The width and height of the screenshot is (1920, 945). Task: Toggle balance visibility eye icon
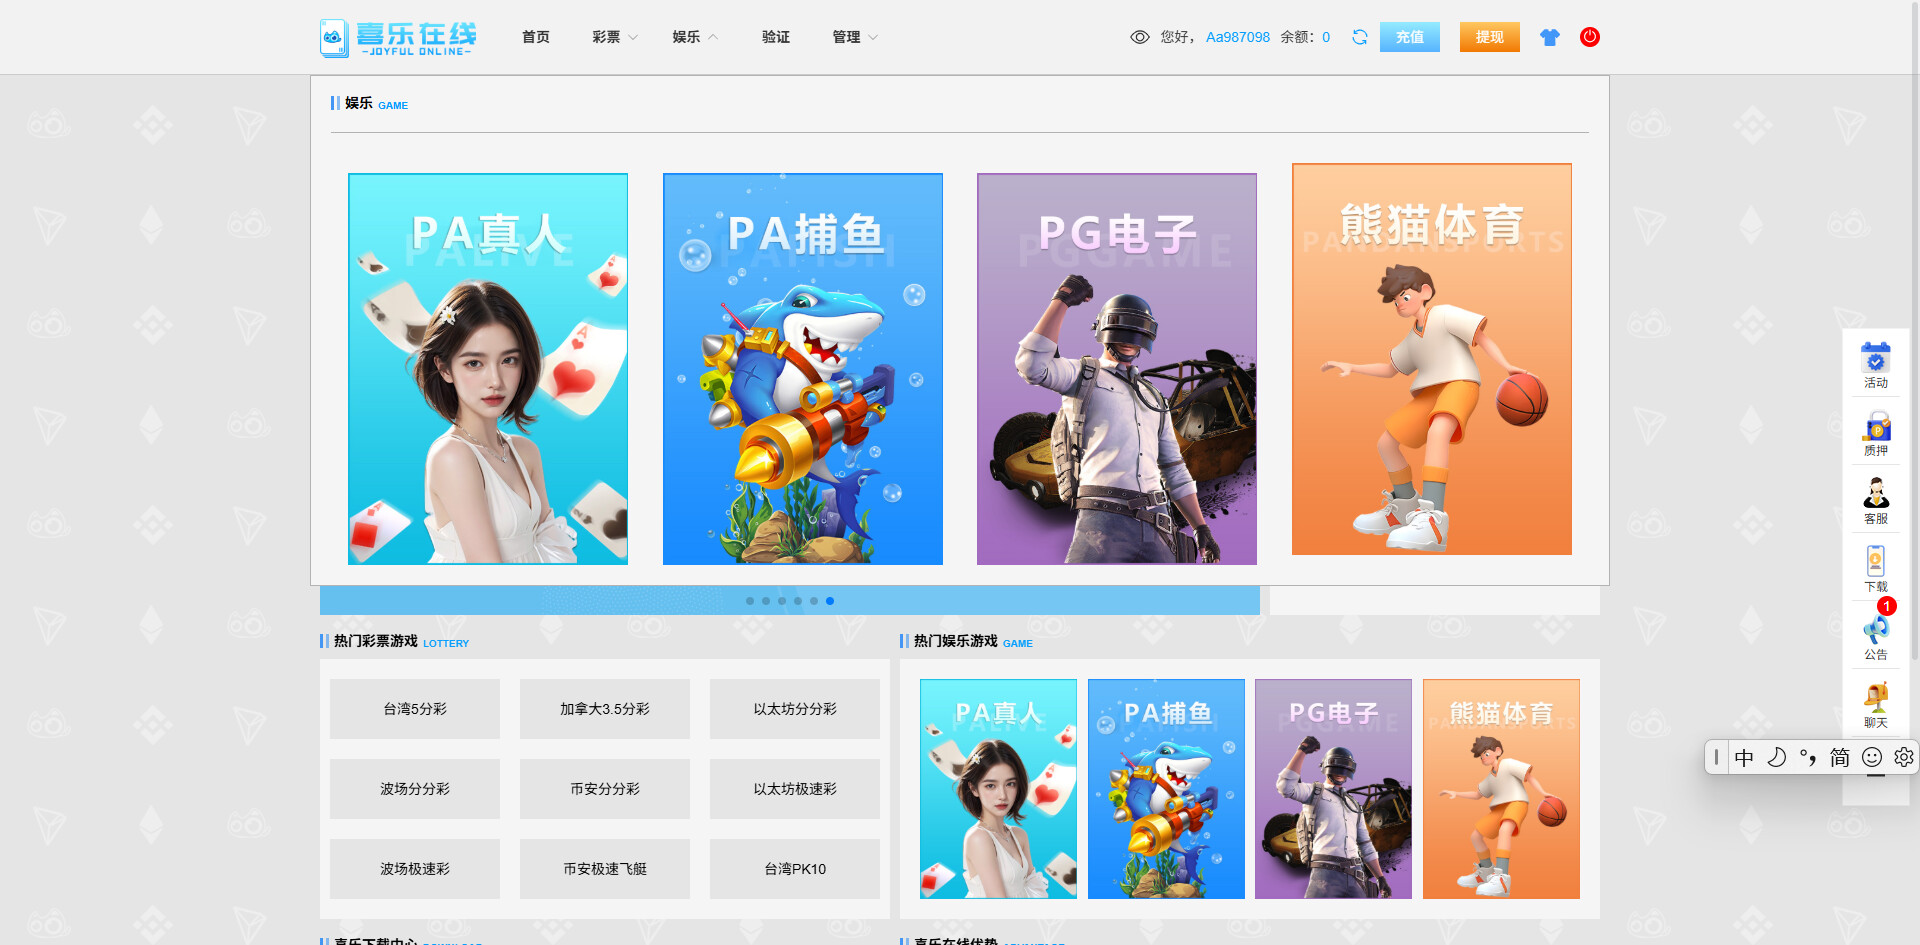(1139, 37)
